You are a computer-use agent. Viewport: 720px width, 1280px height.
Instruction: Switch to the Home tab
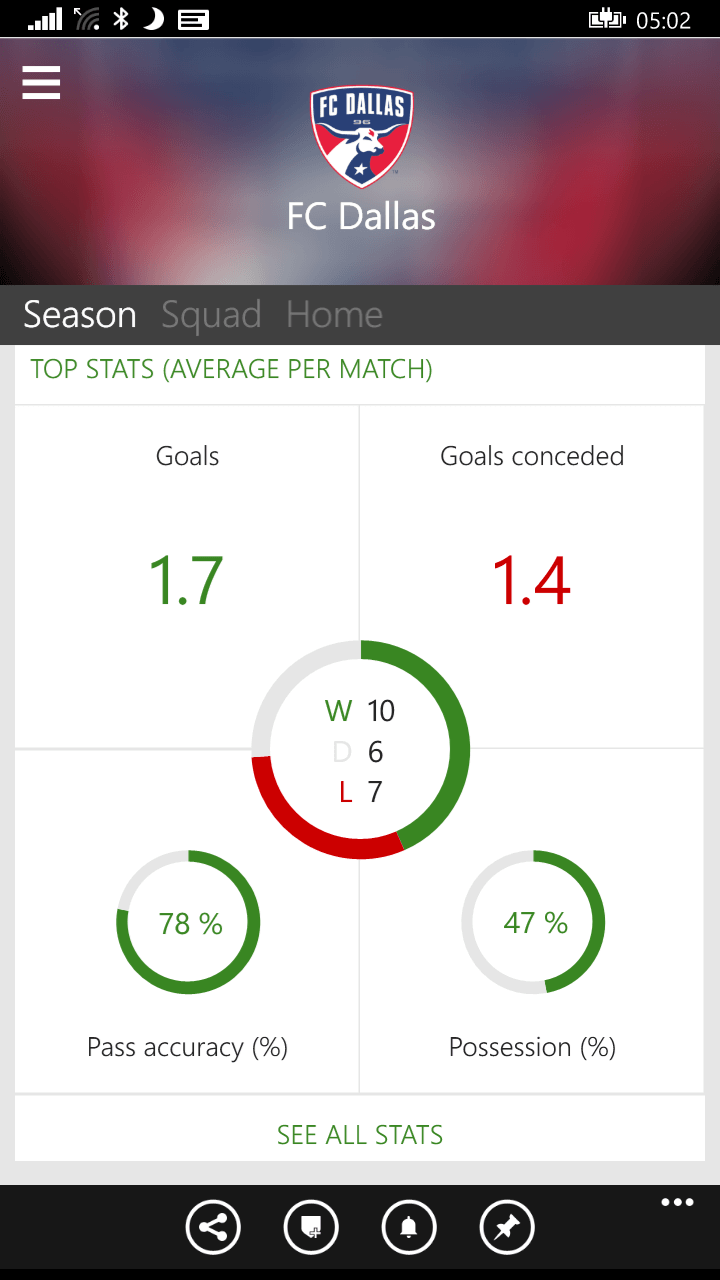[x=334, y=315]
